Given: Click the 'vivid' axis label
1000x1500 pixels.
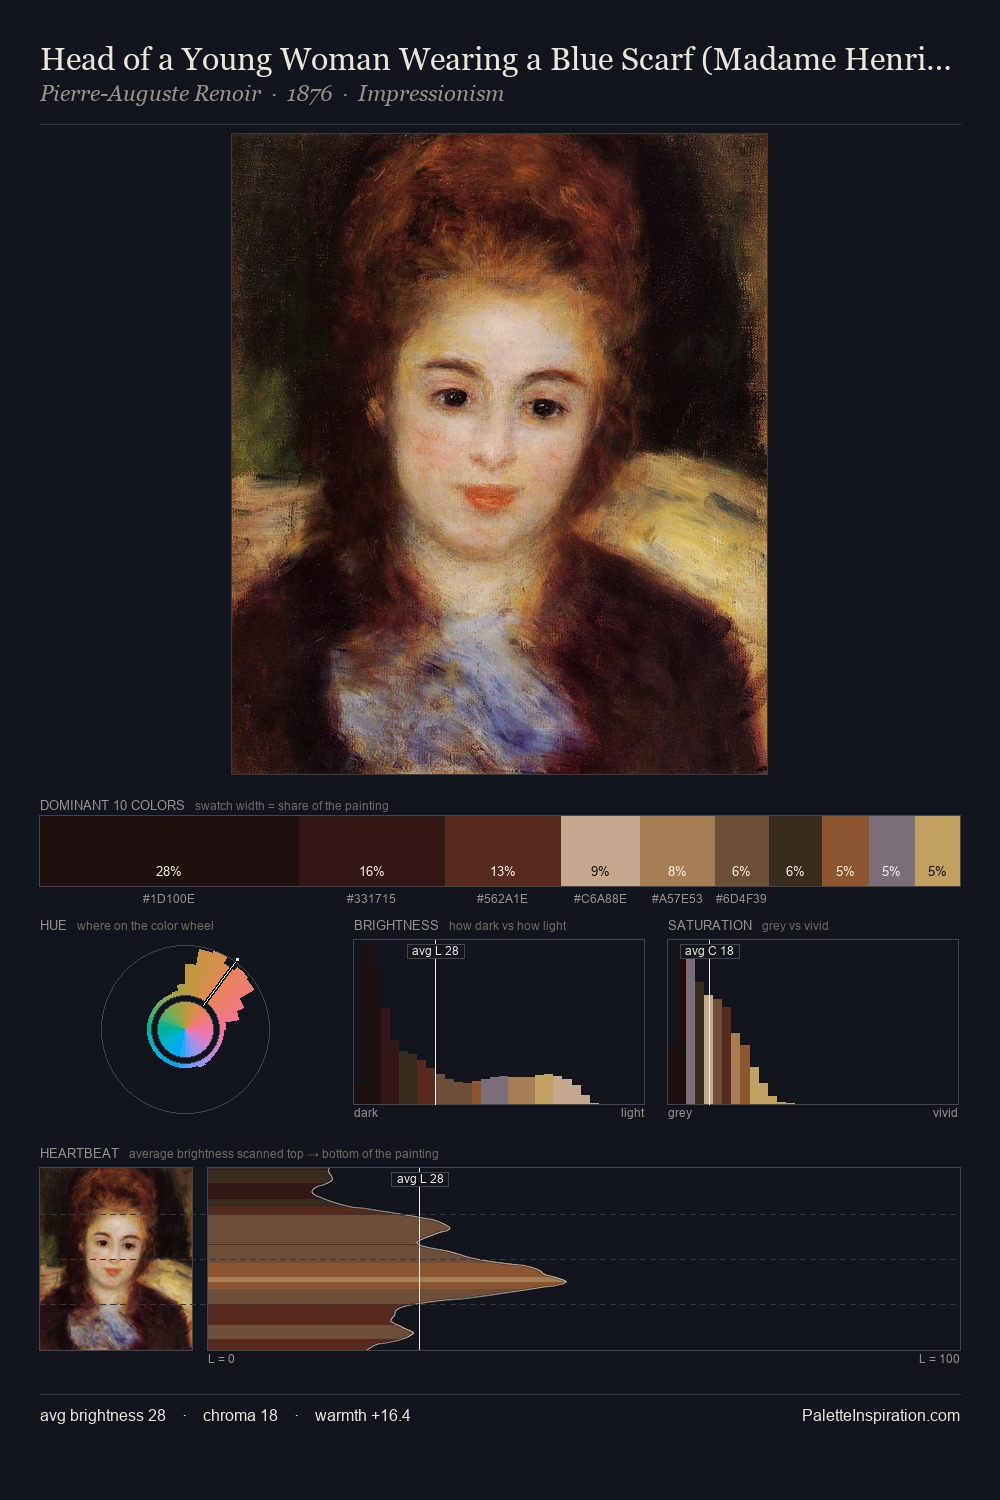Looking at the screenshot, I should tap(945, 1113).
